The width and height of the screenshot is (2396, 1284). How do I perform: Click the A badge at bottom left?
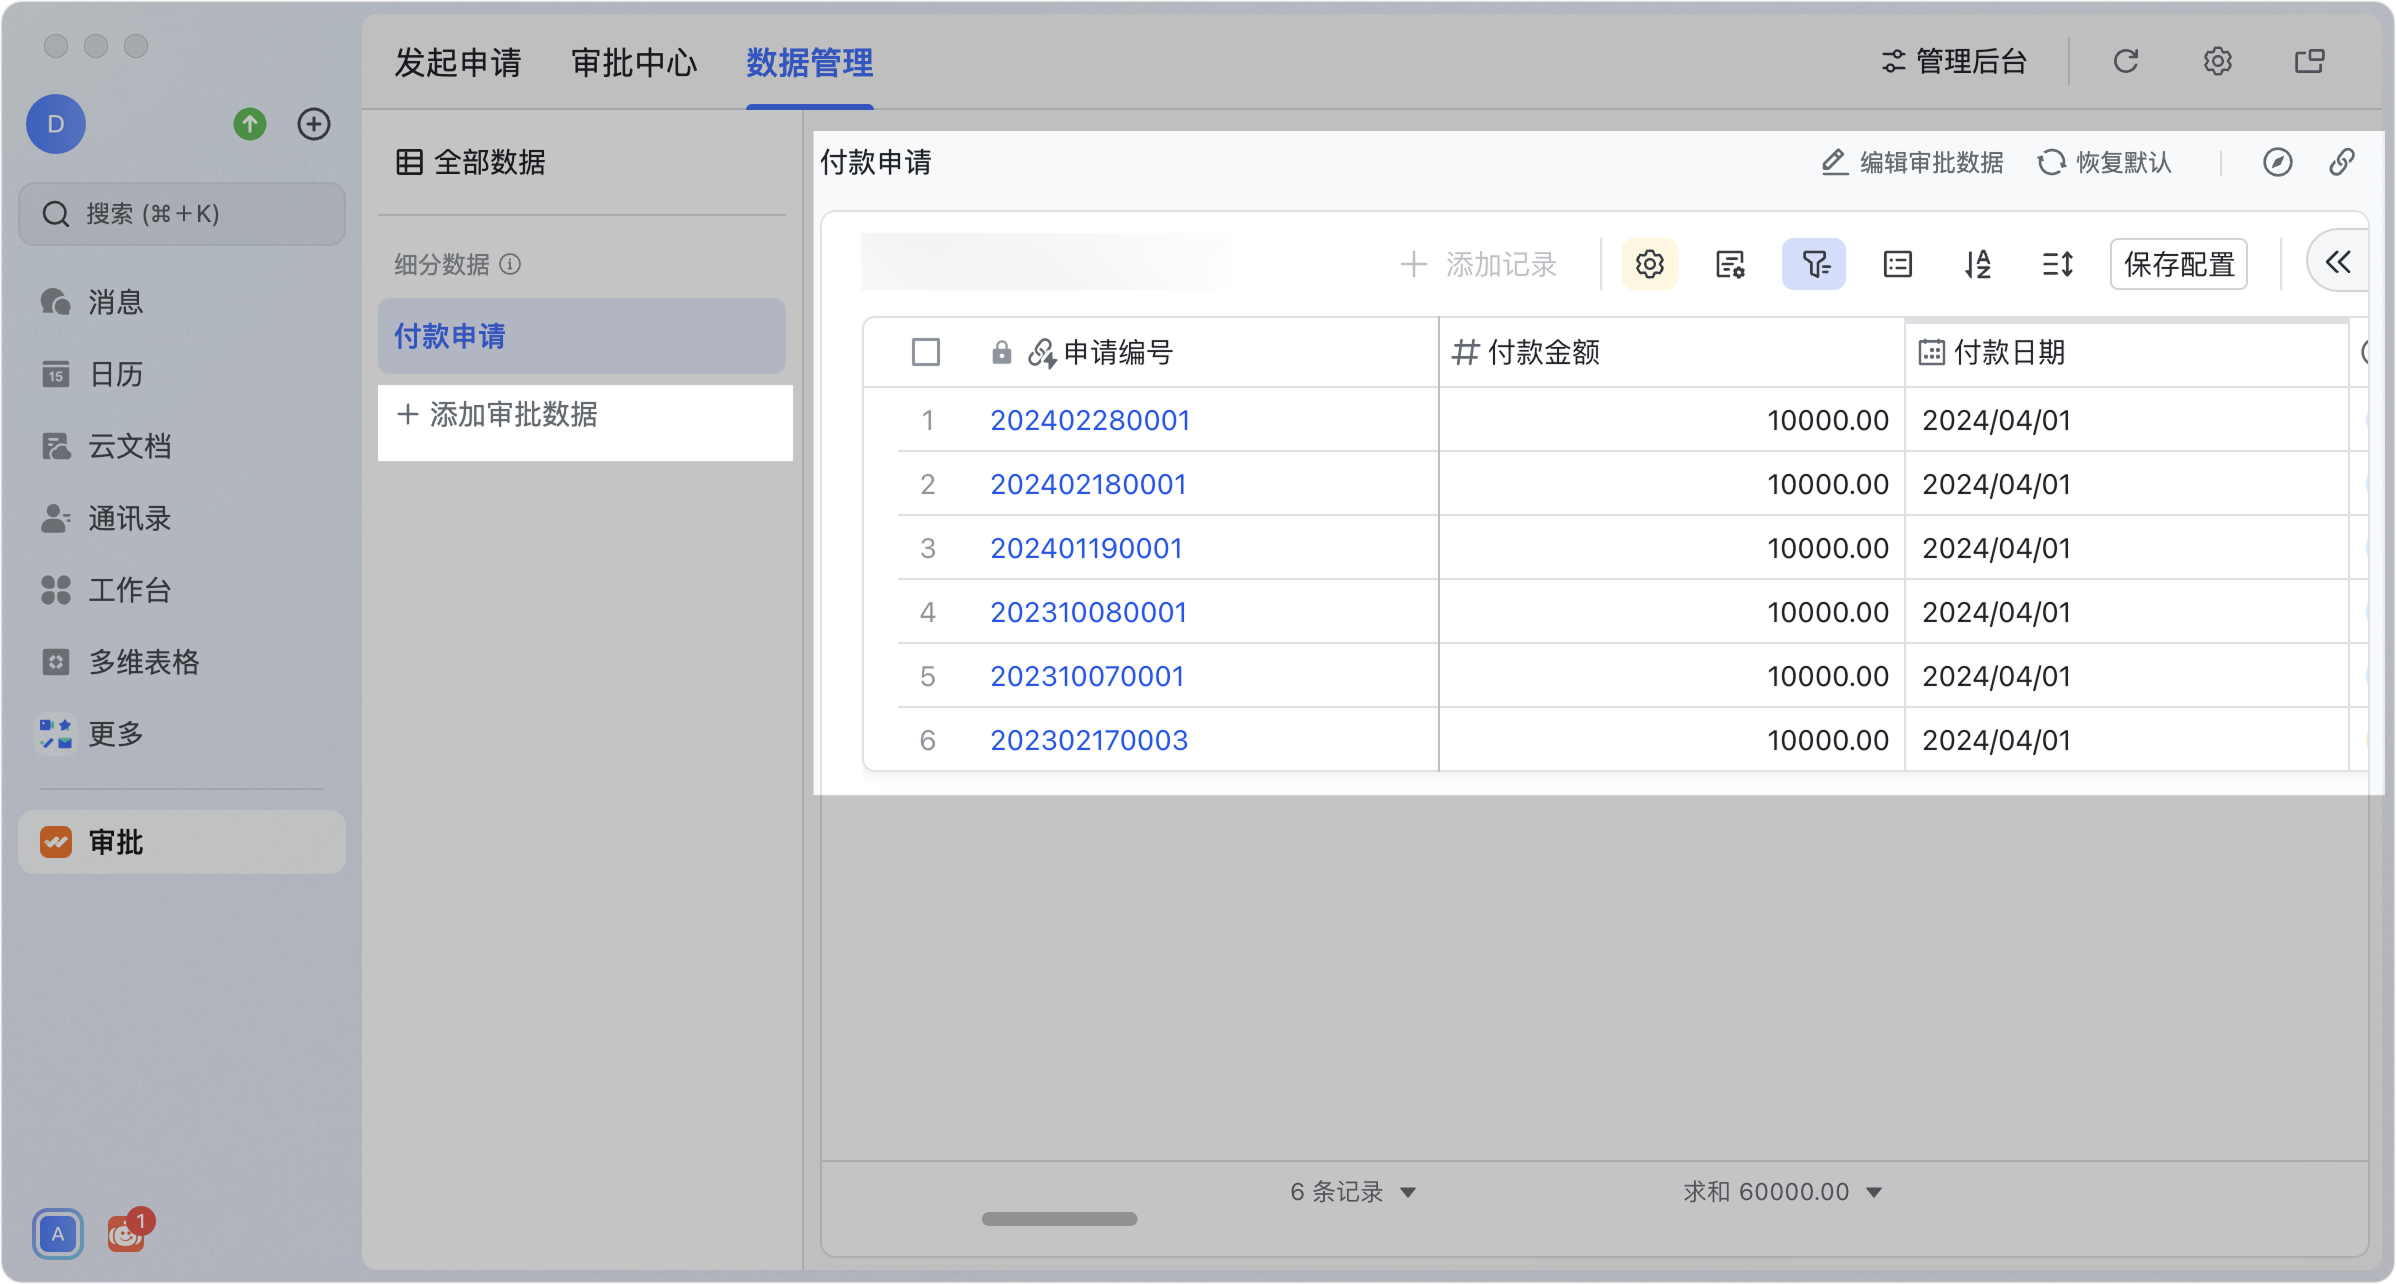click(x=58, y=1234)
